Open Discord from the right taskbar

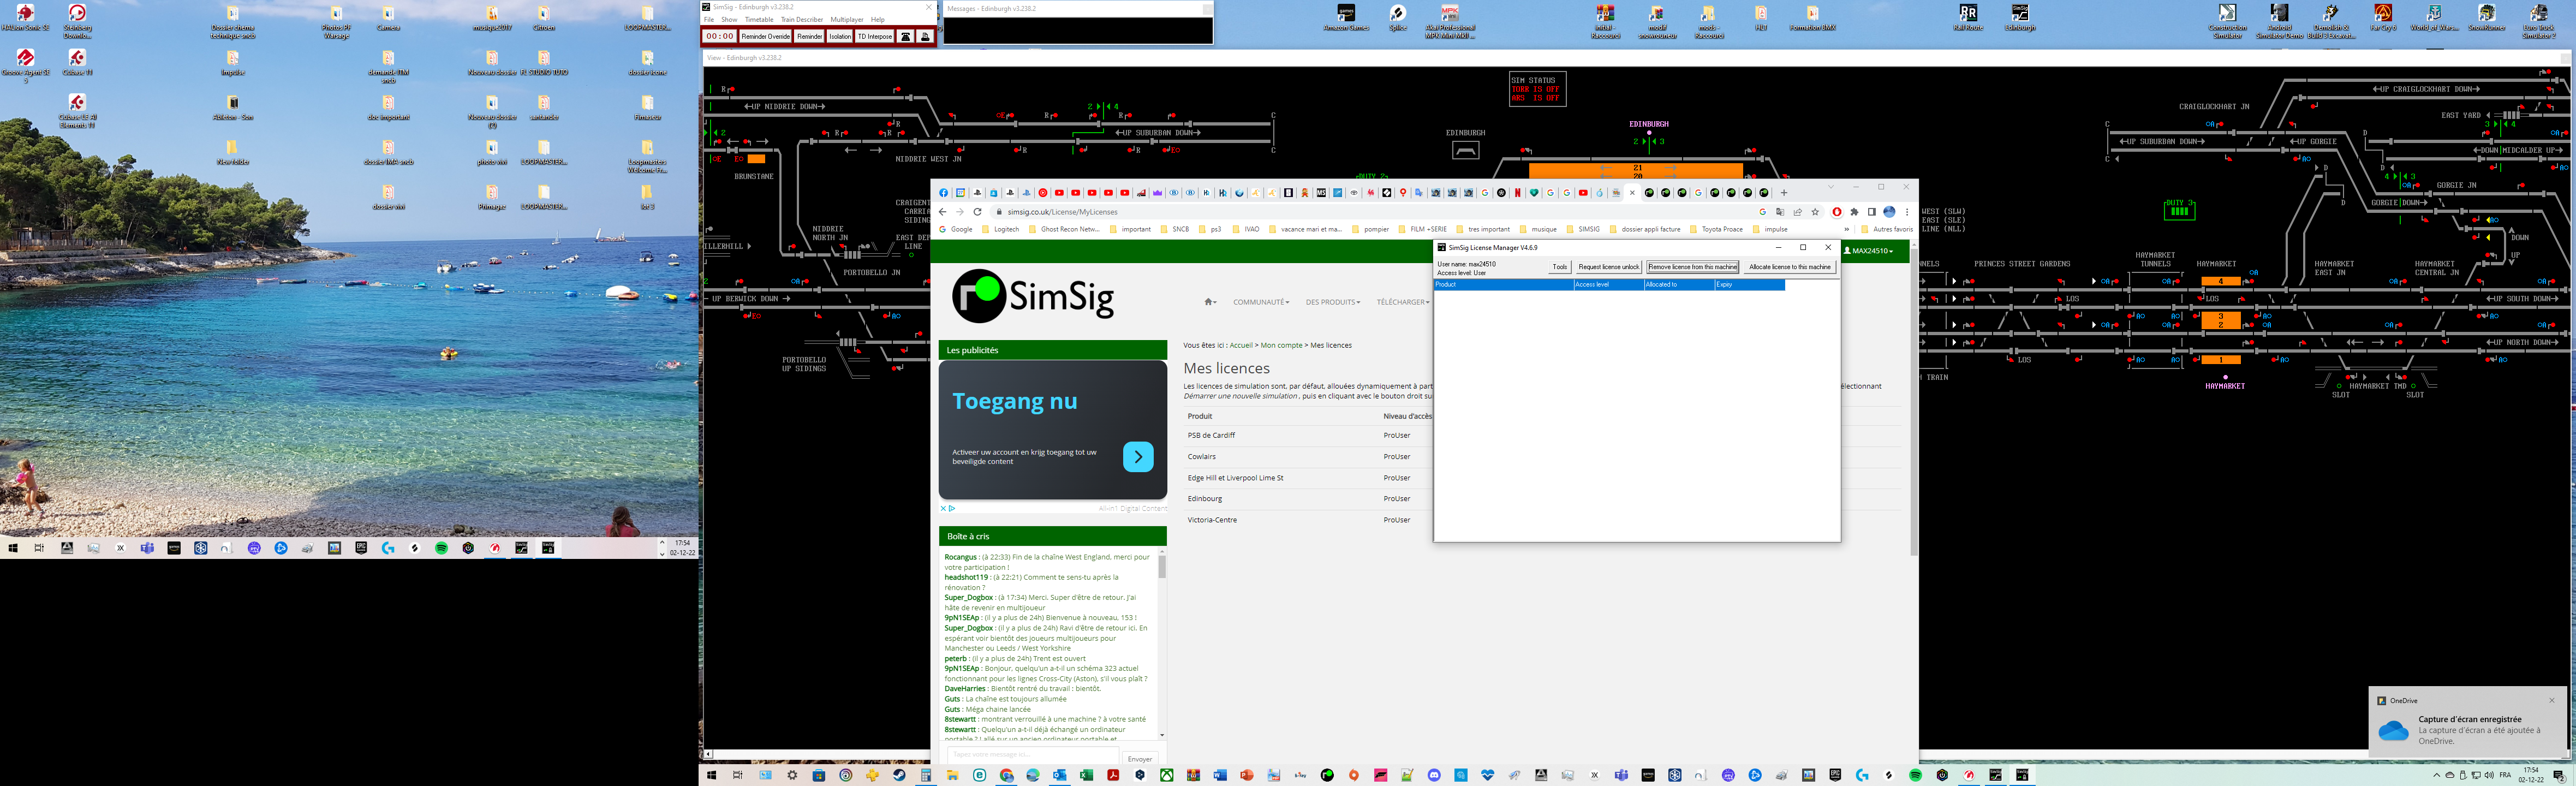[1434, 775]
